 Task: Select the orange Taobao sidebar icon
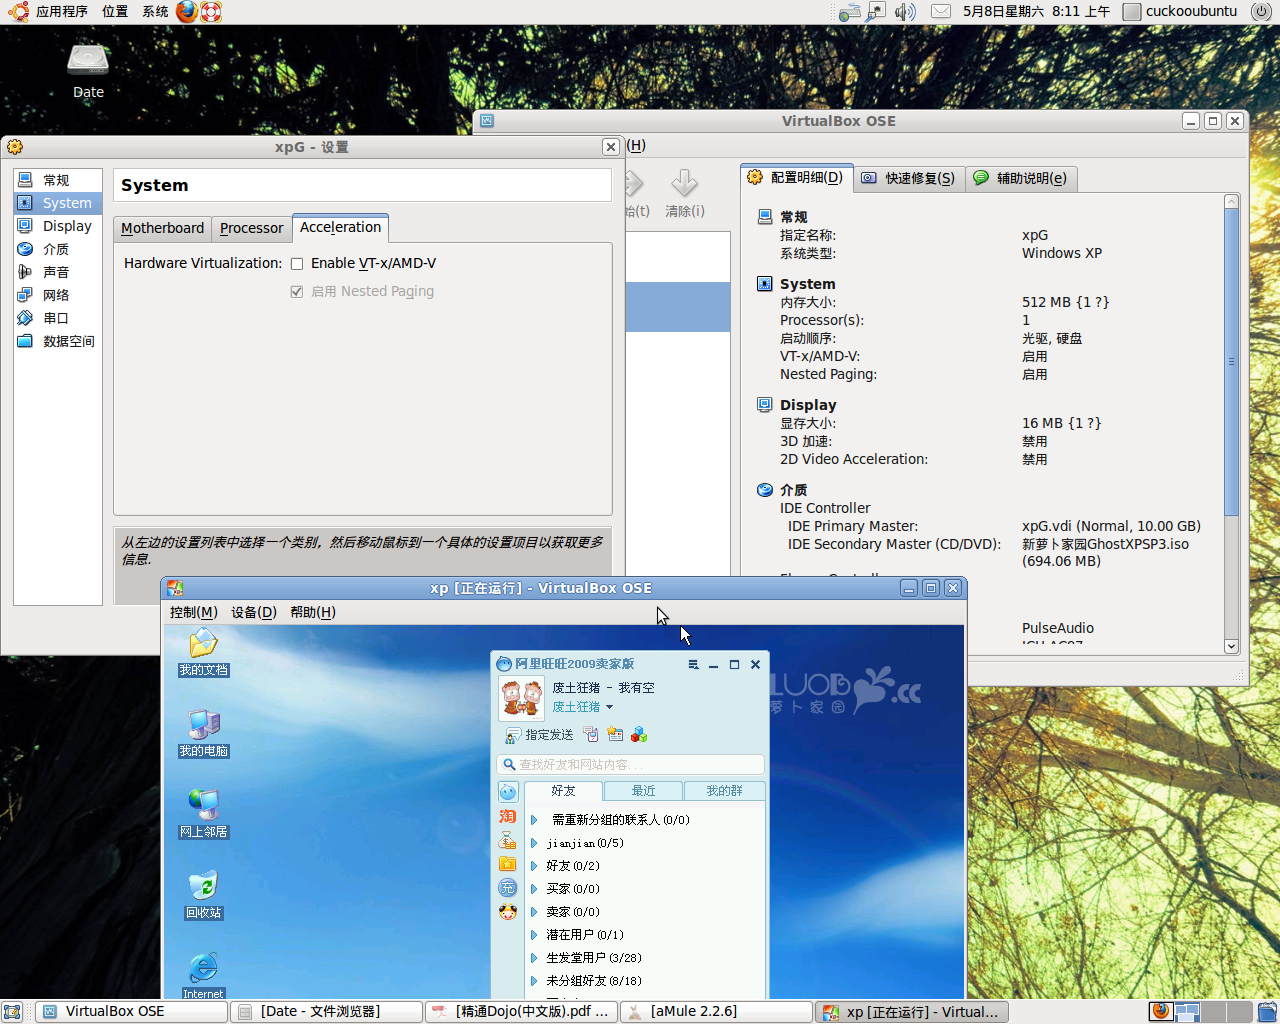pos(508,816)
